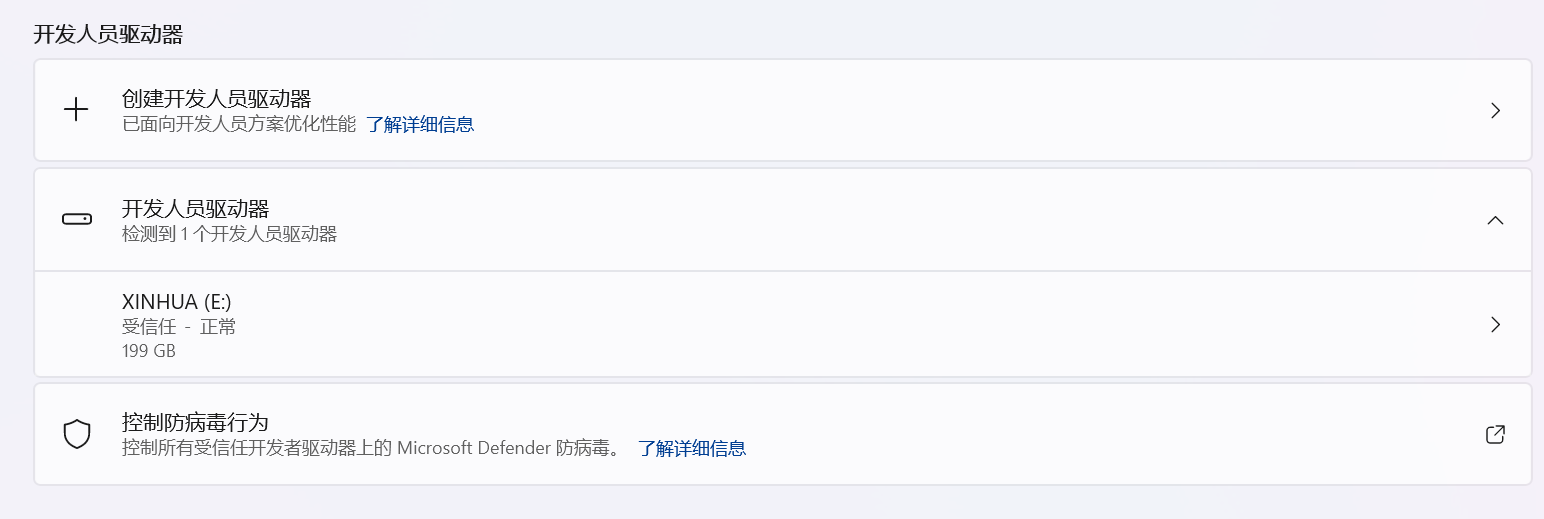This screenshot has height=519, width=1544.
Task: Click the 创建开发人员驱动器 title
Action: pos(216,99)
